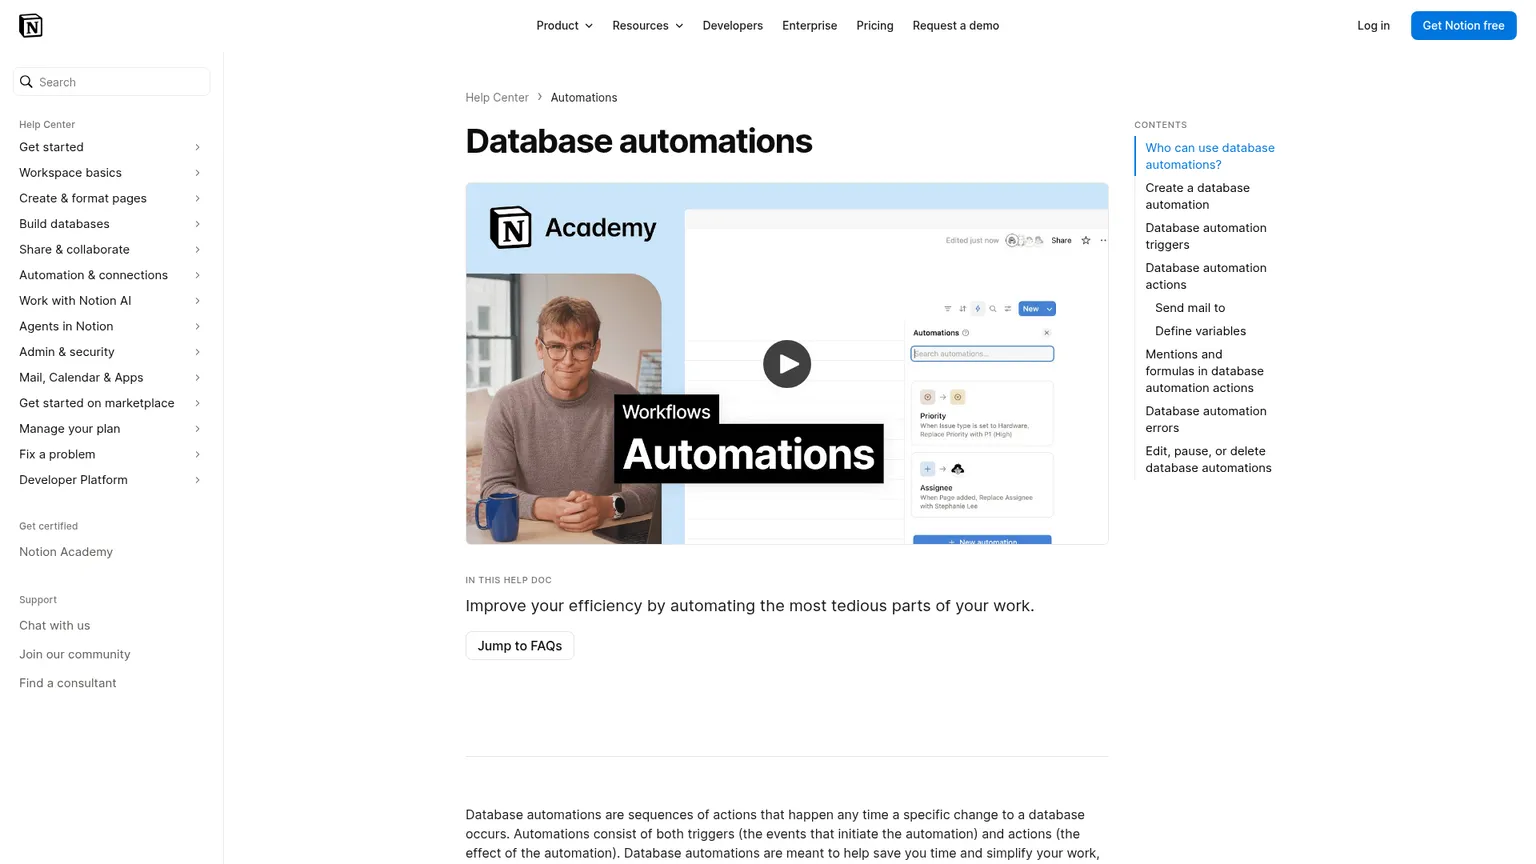
Task: Open Join our community link
Action: click(75, 655)
